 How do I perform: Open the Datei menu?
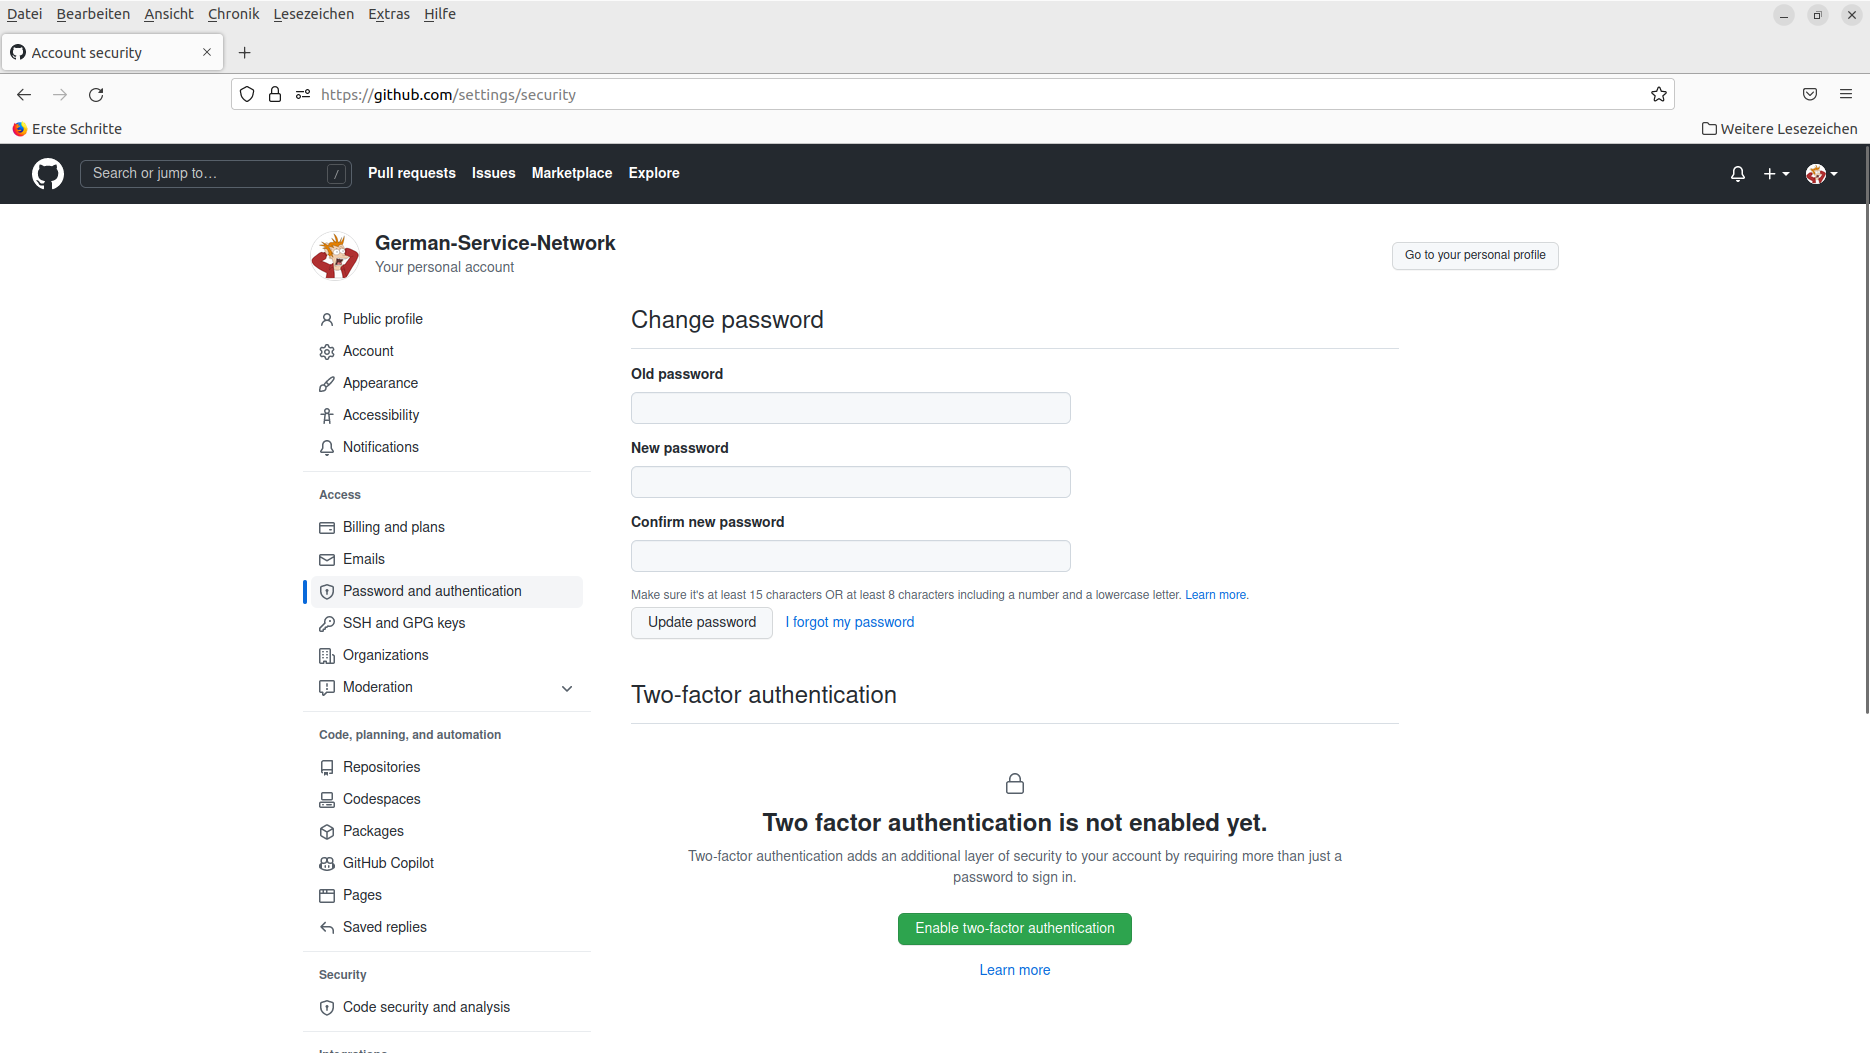point(25,14)
